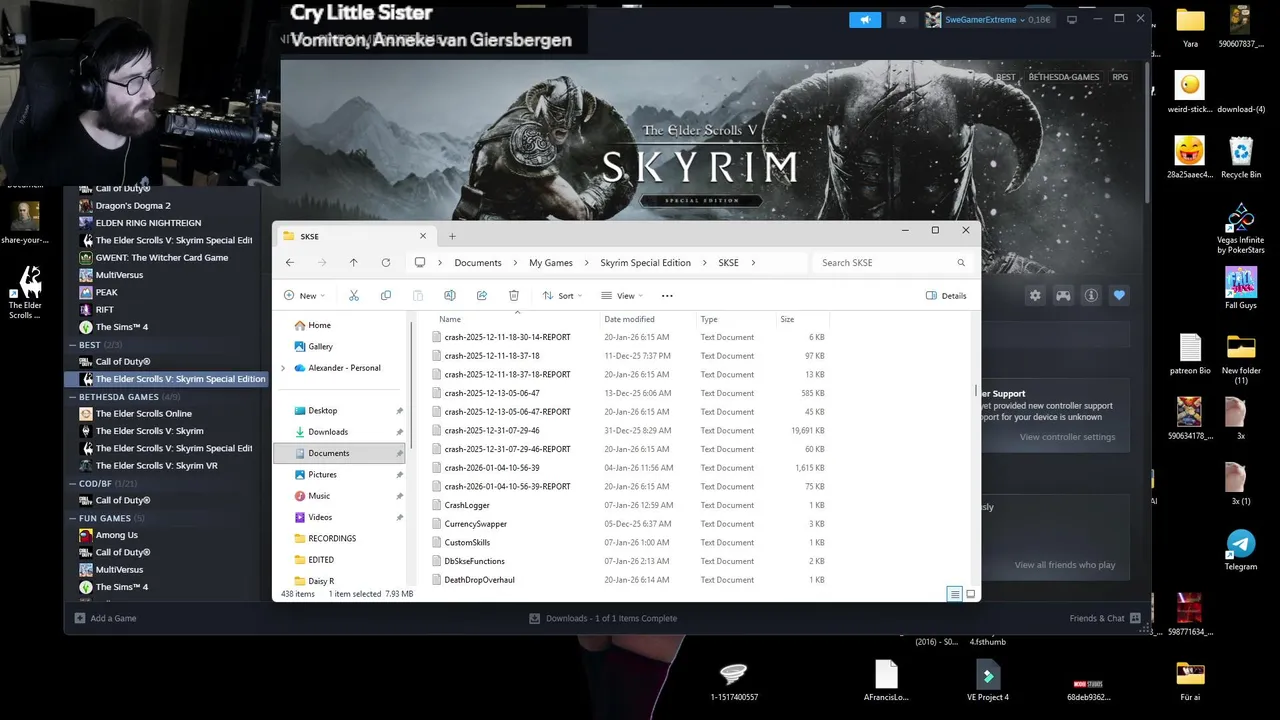The image size is (1280, 720).
Task: Click the Delete trash icon in Explorer
Action: pyautogui.click(x=514, y=296)
